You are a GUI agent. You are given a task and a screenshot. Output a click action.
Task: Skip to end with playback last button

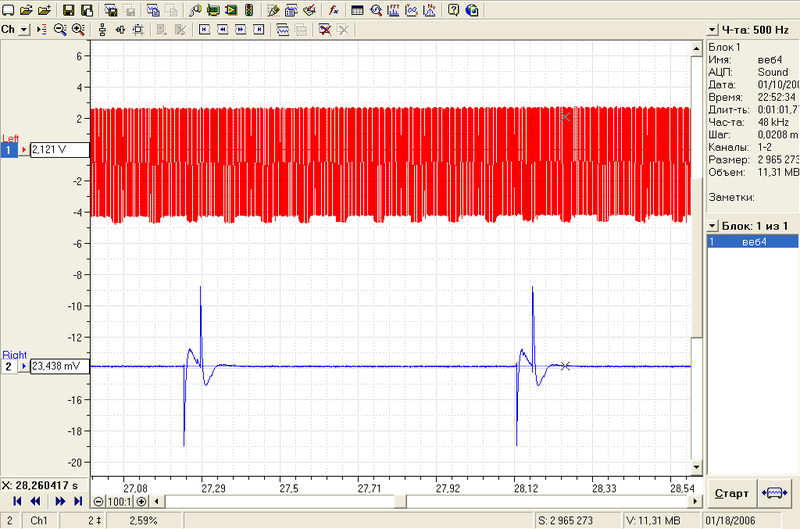coord(78,501)
